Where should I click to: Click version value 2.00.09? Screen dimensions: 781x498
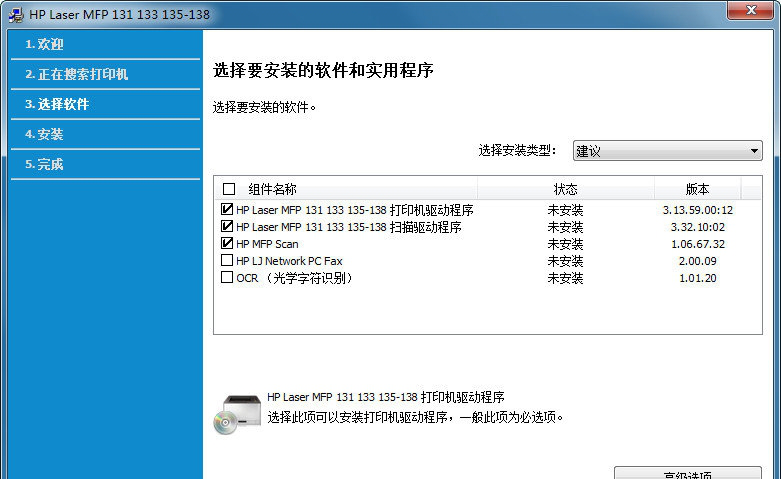pyautogui.click(x=697, y=261)
